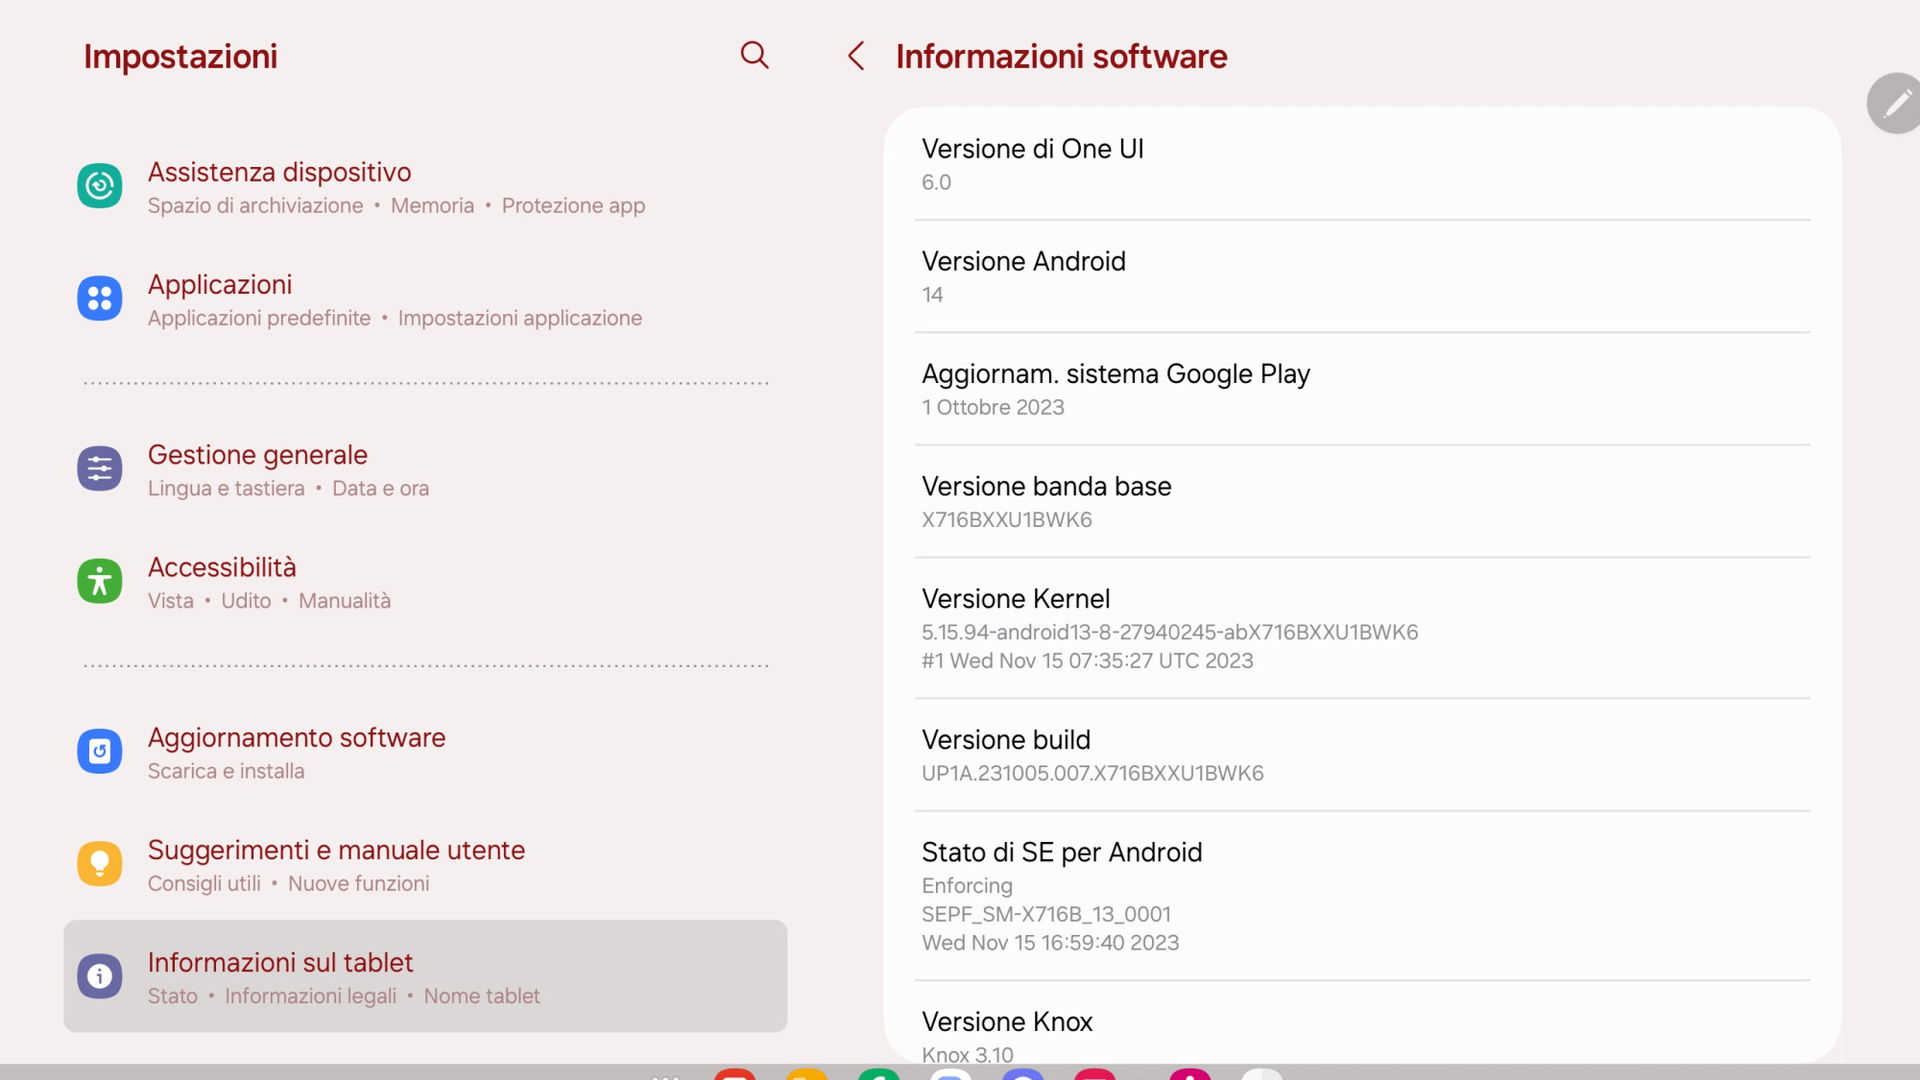Go back with the left chevron arrow
This screenshot has height=1080, width=1920.
point(856,56)
